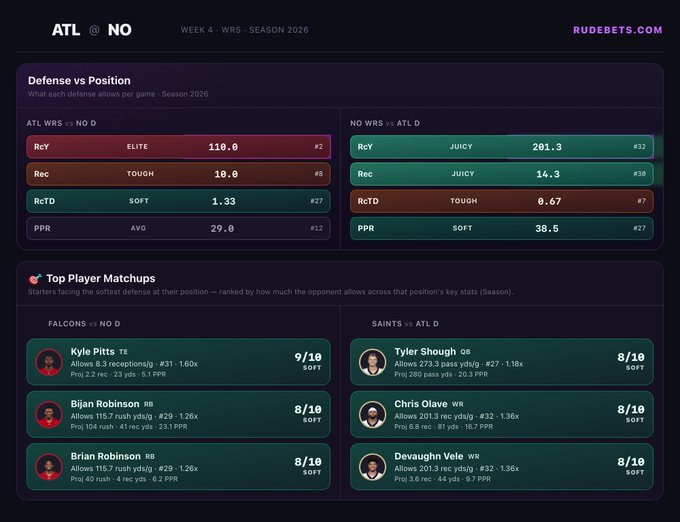The image size is (680, 522).
Task: Click Tyler Shough 8/10 SOFT rating
Action: tap(631, 361)
